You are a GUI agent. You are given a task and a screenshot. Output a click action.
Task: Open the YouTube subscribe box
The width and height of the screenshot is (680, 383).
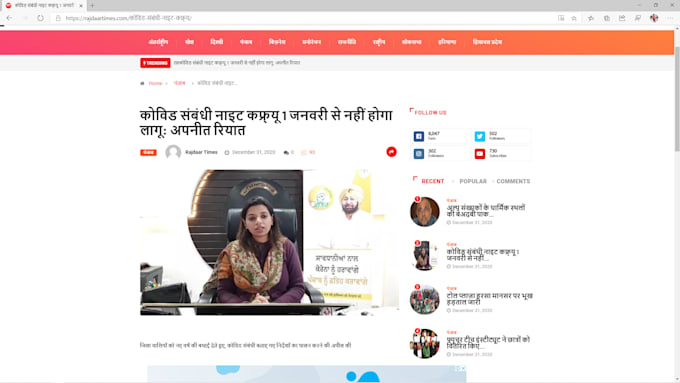501,154
